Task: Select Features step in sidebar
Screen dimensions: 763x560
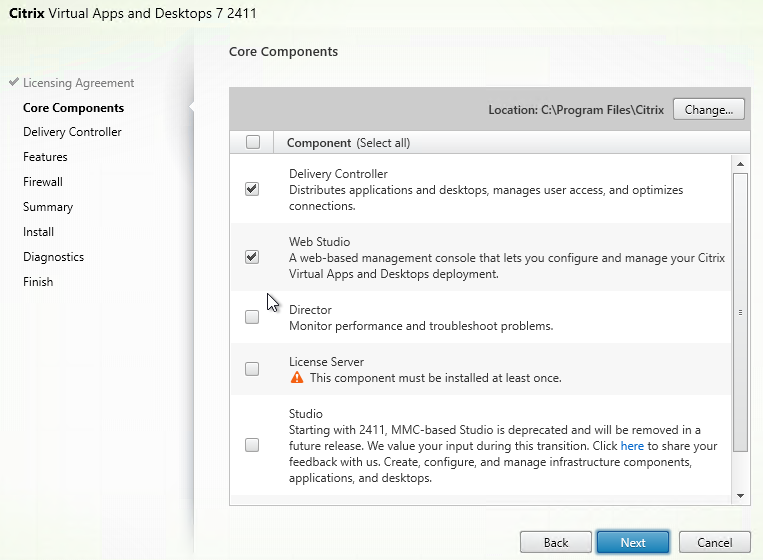Action: tap(45, 157)
